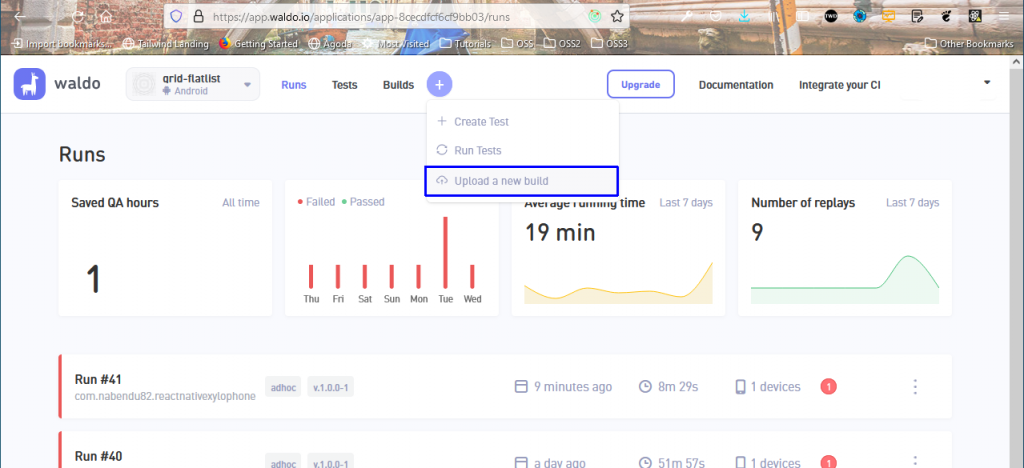
Task: Open Integrate your CI link
Action: click(839, 85)
